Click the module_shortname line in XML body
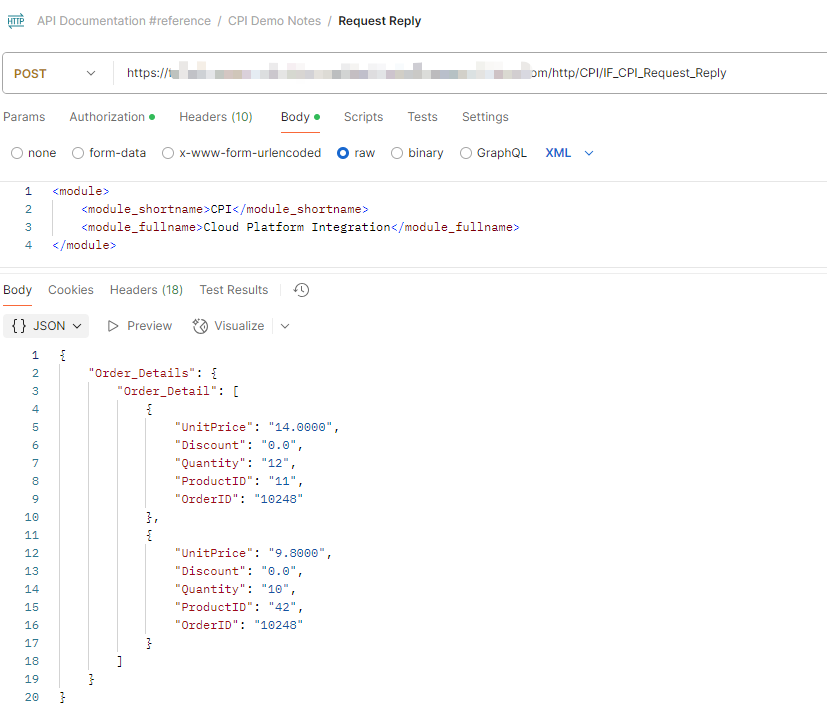The image size is (827, 705). point(225,209)
